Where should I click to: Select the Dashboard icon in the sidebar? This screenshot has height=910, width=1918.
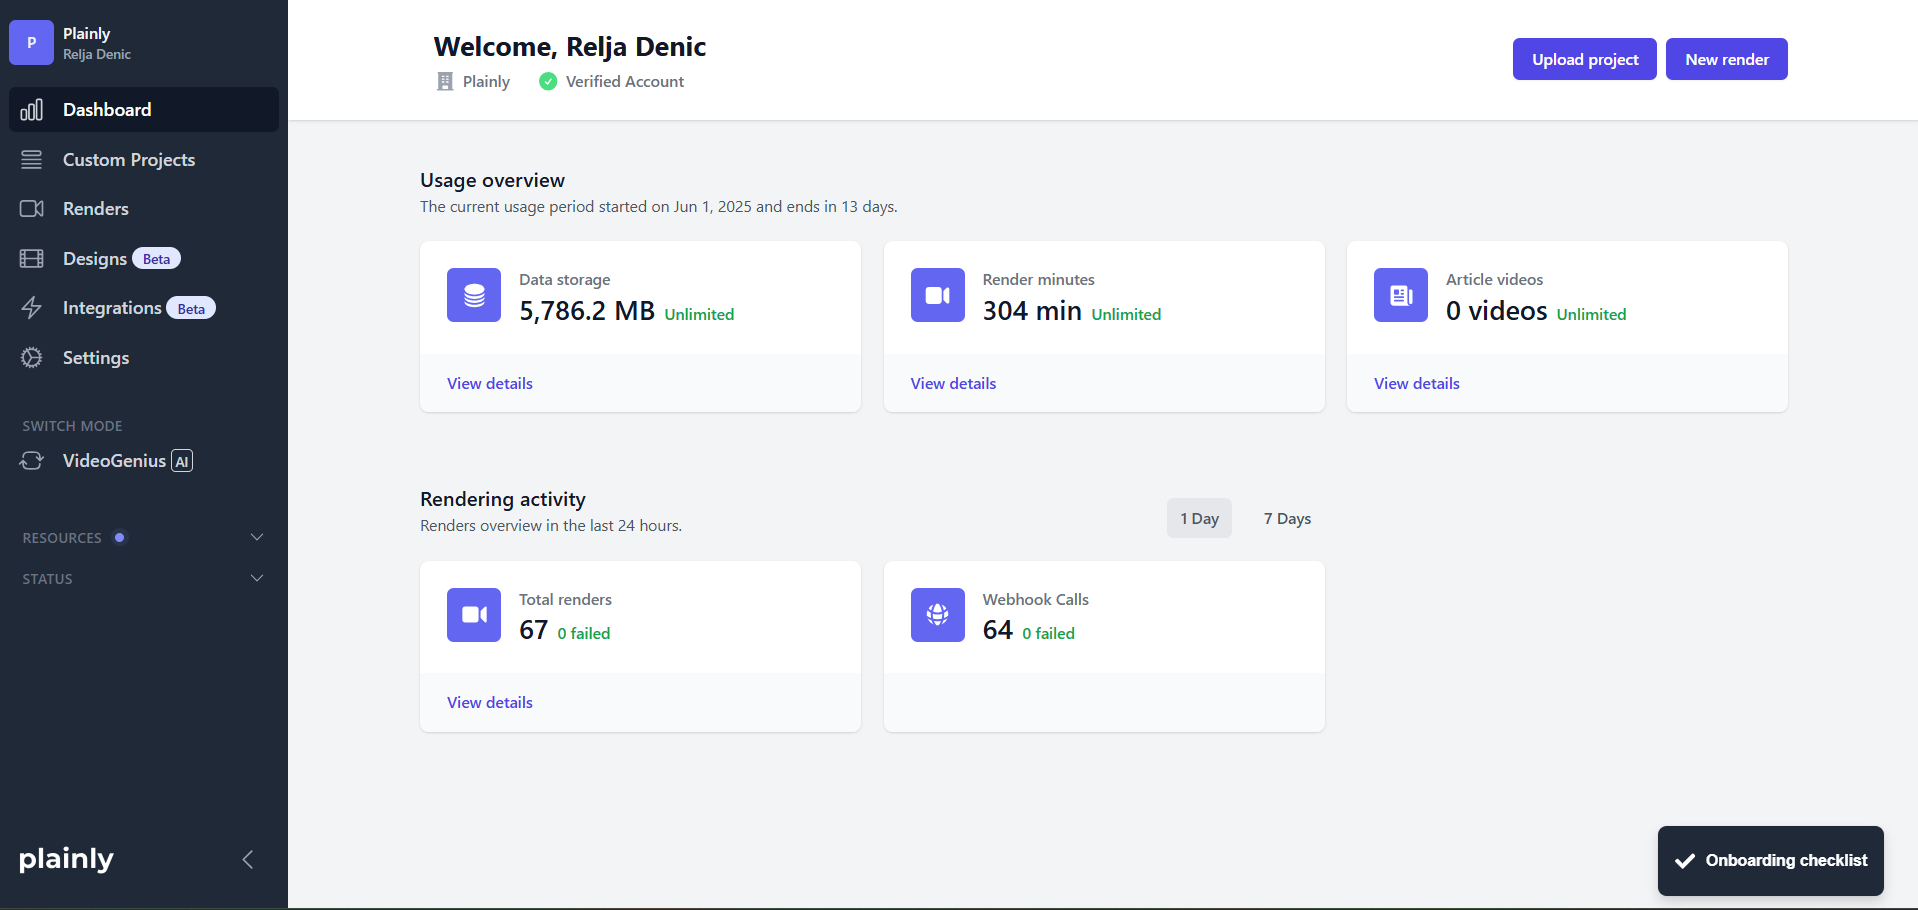click(32, 109)
